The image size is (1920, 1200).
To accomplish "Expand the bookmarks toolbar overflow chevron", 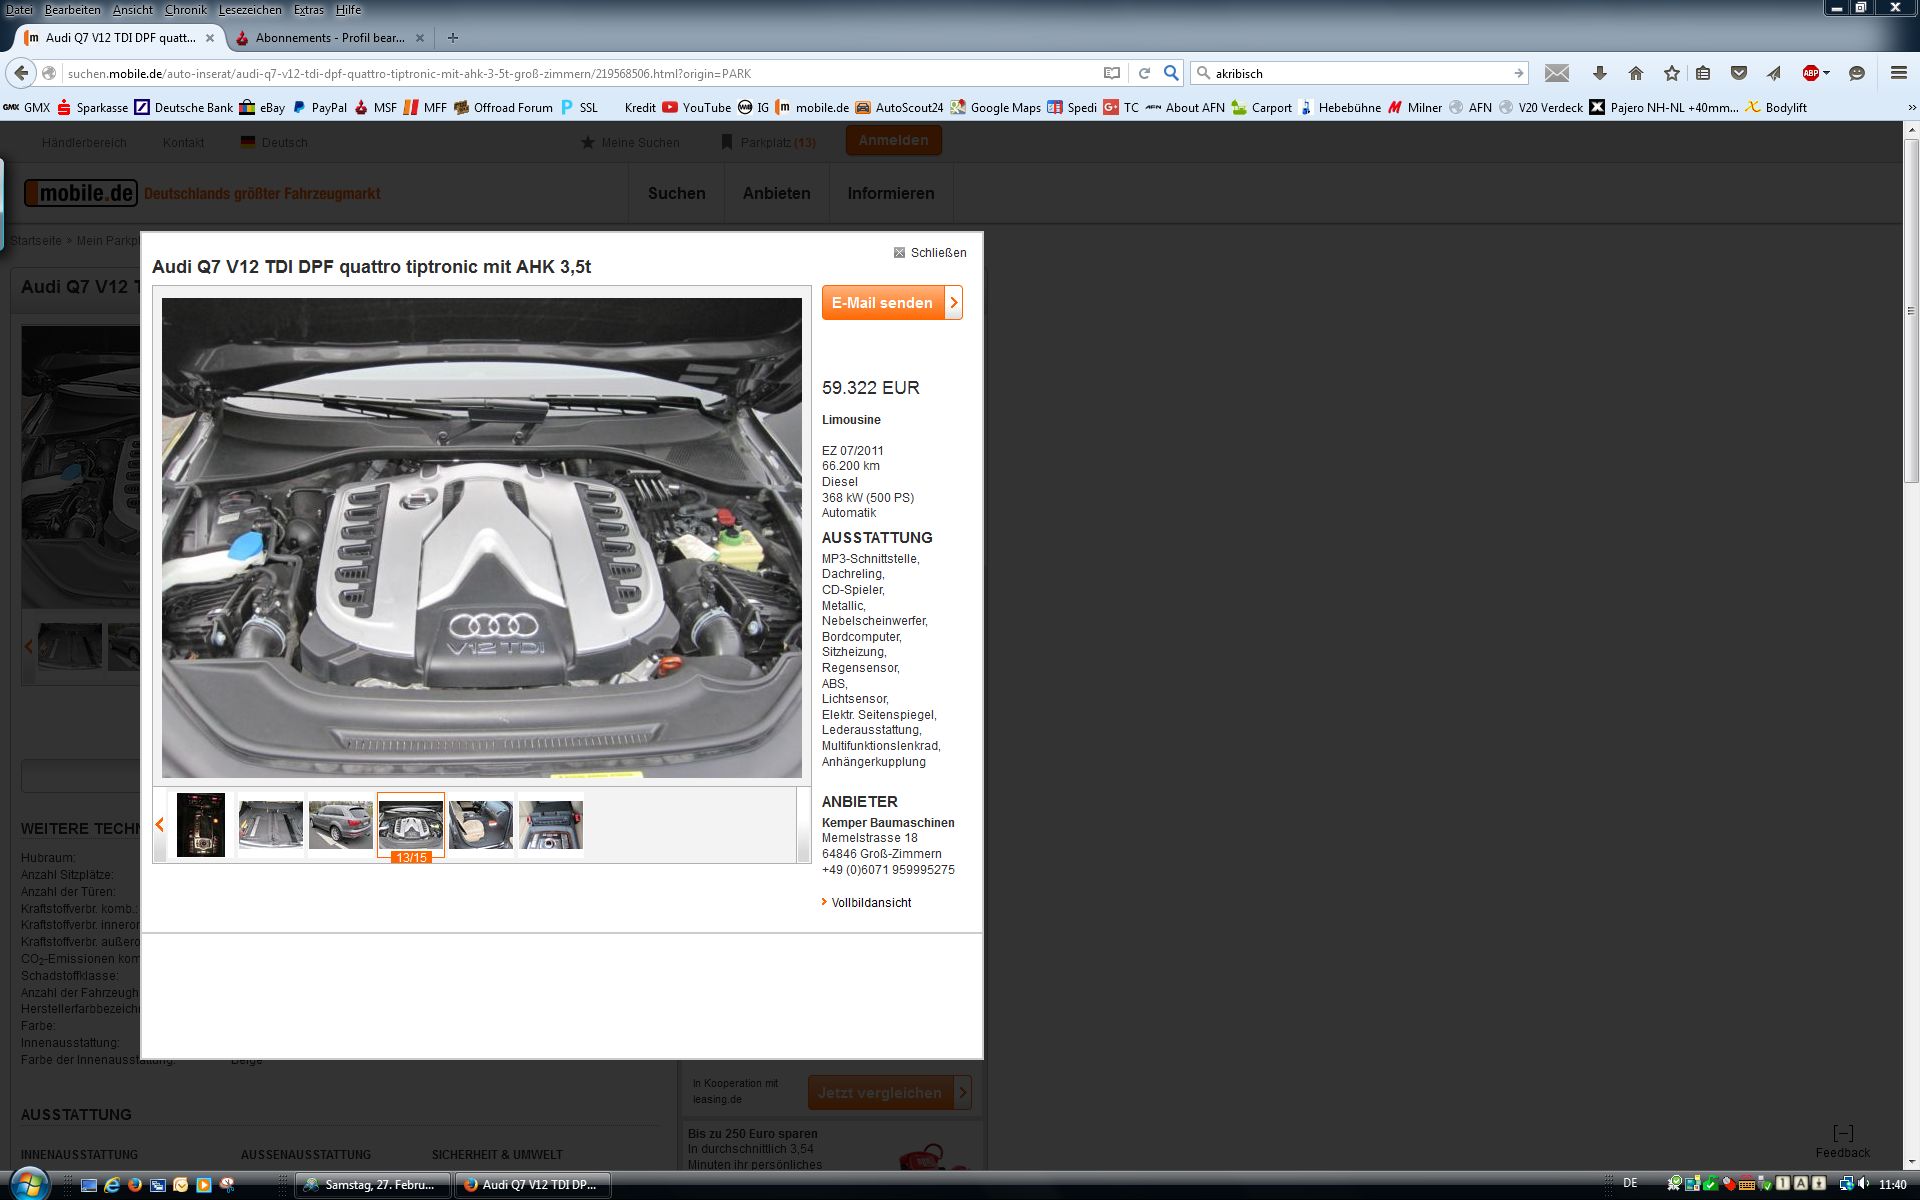I will [x=1911, y=108].
